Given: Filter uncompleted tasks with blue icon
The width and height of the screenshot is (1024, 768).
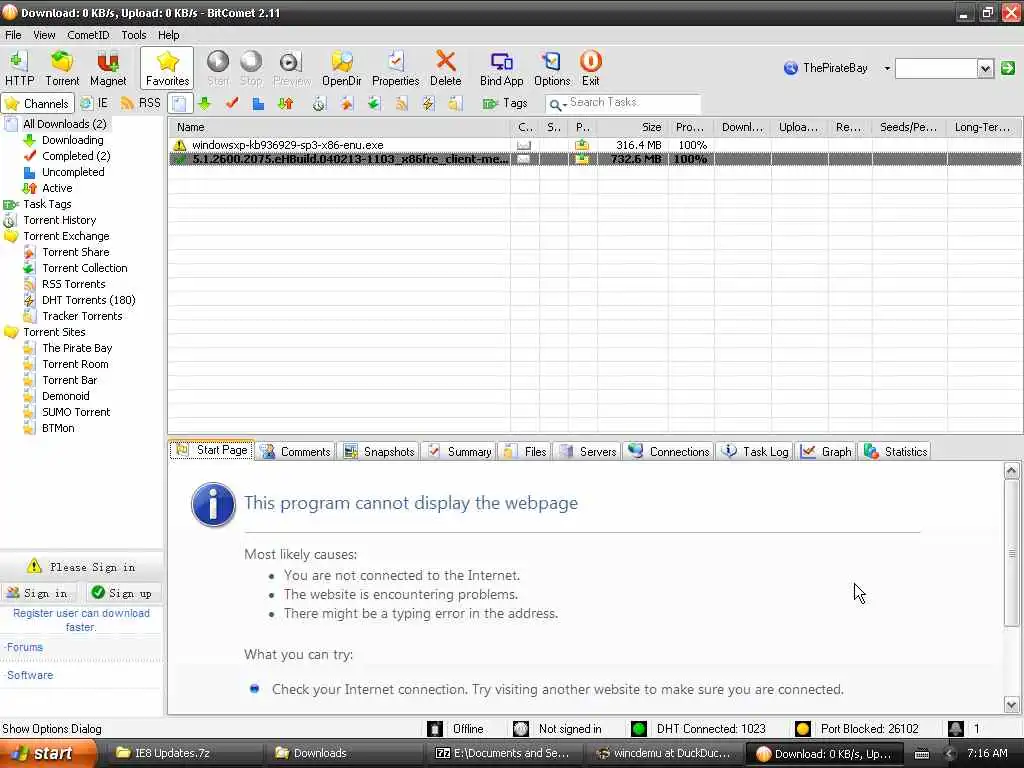Looking at the screenshot, I should 258,103.
